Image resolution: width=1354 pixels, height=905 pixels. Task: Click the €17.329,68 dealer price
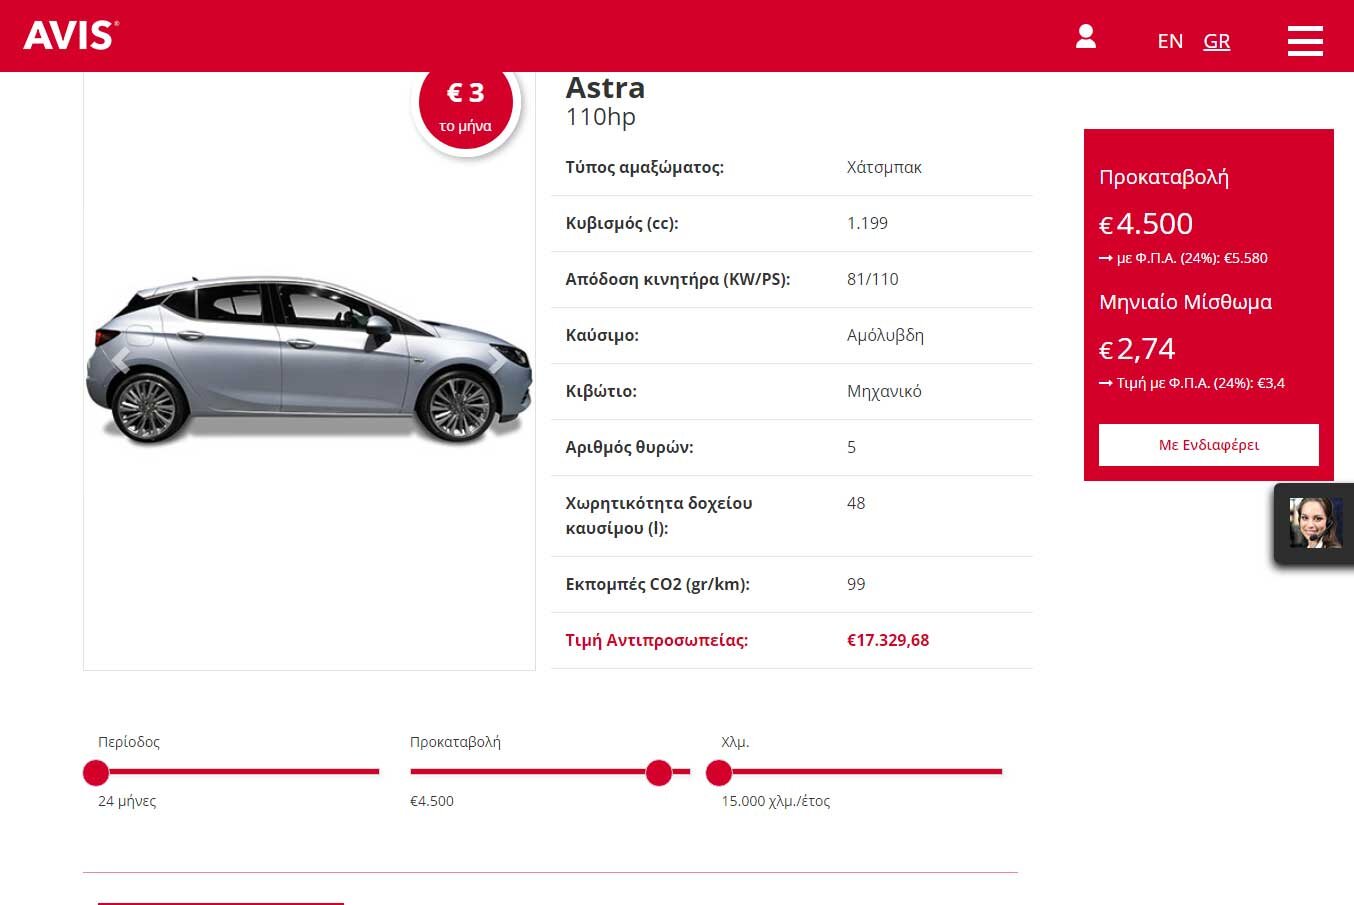coord(888,640)
